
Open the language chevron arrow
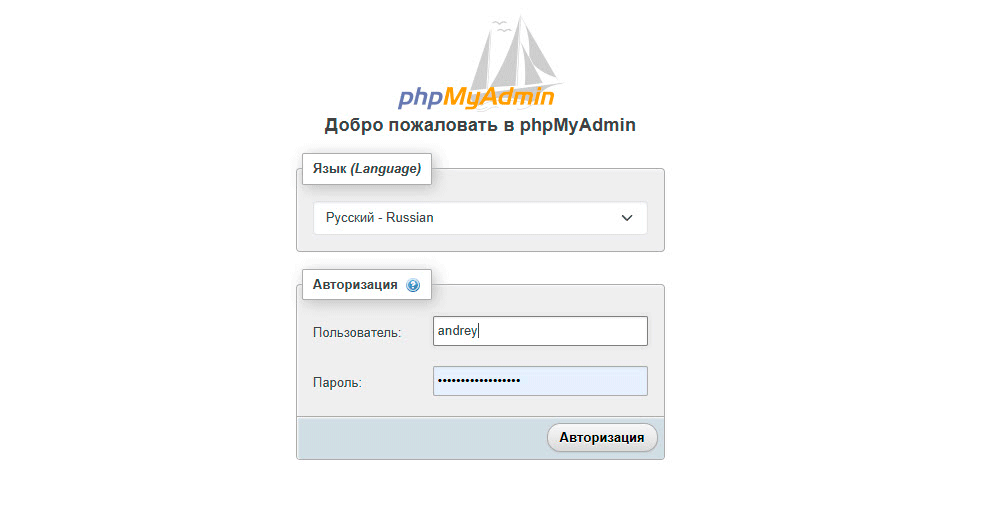627,218
